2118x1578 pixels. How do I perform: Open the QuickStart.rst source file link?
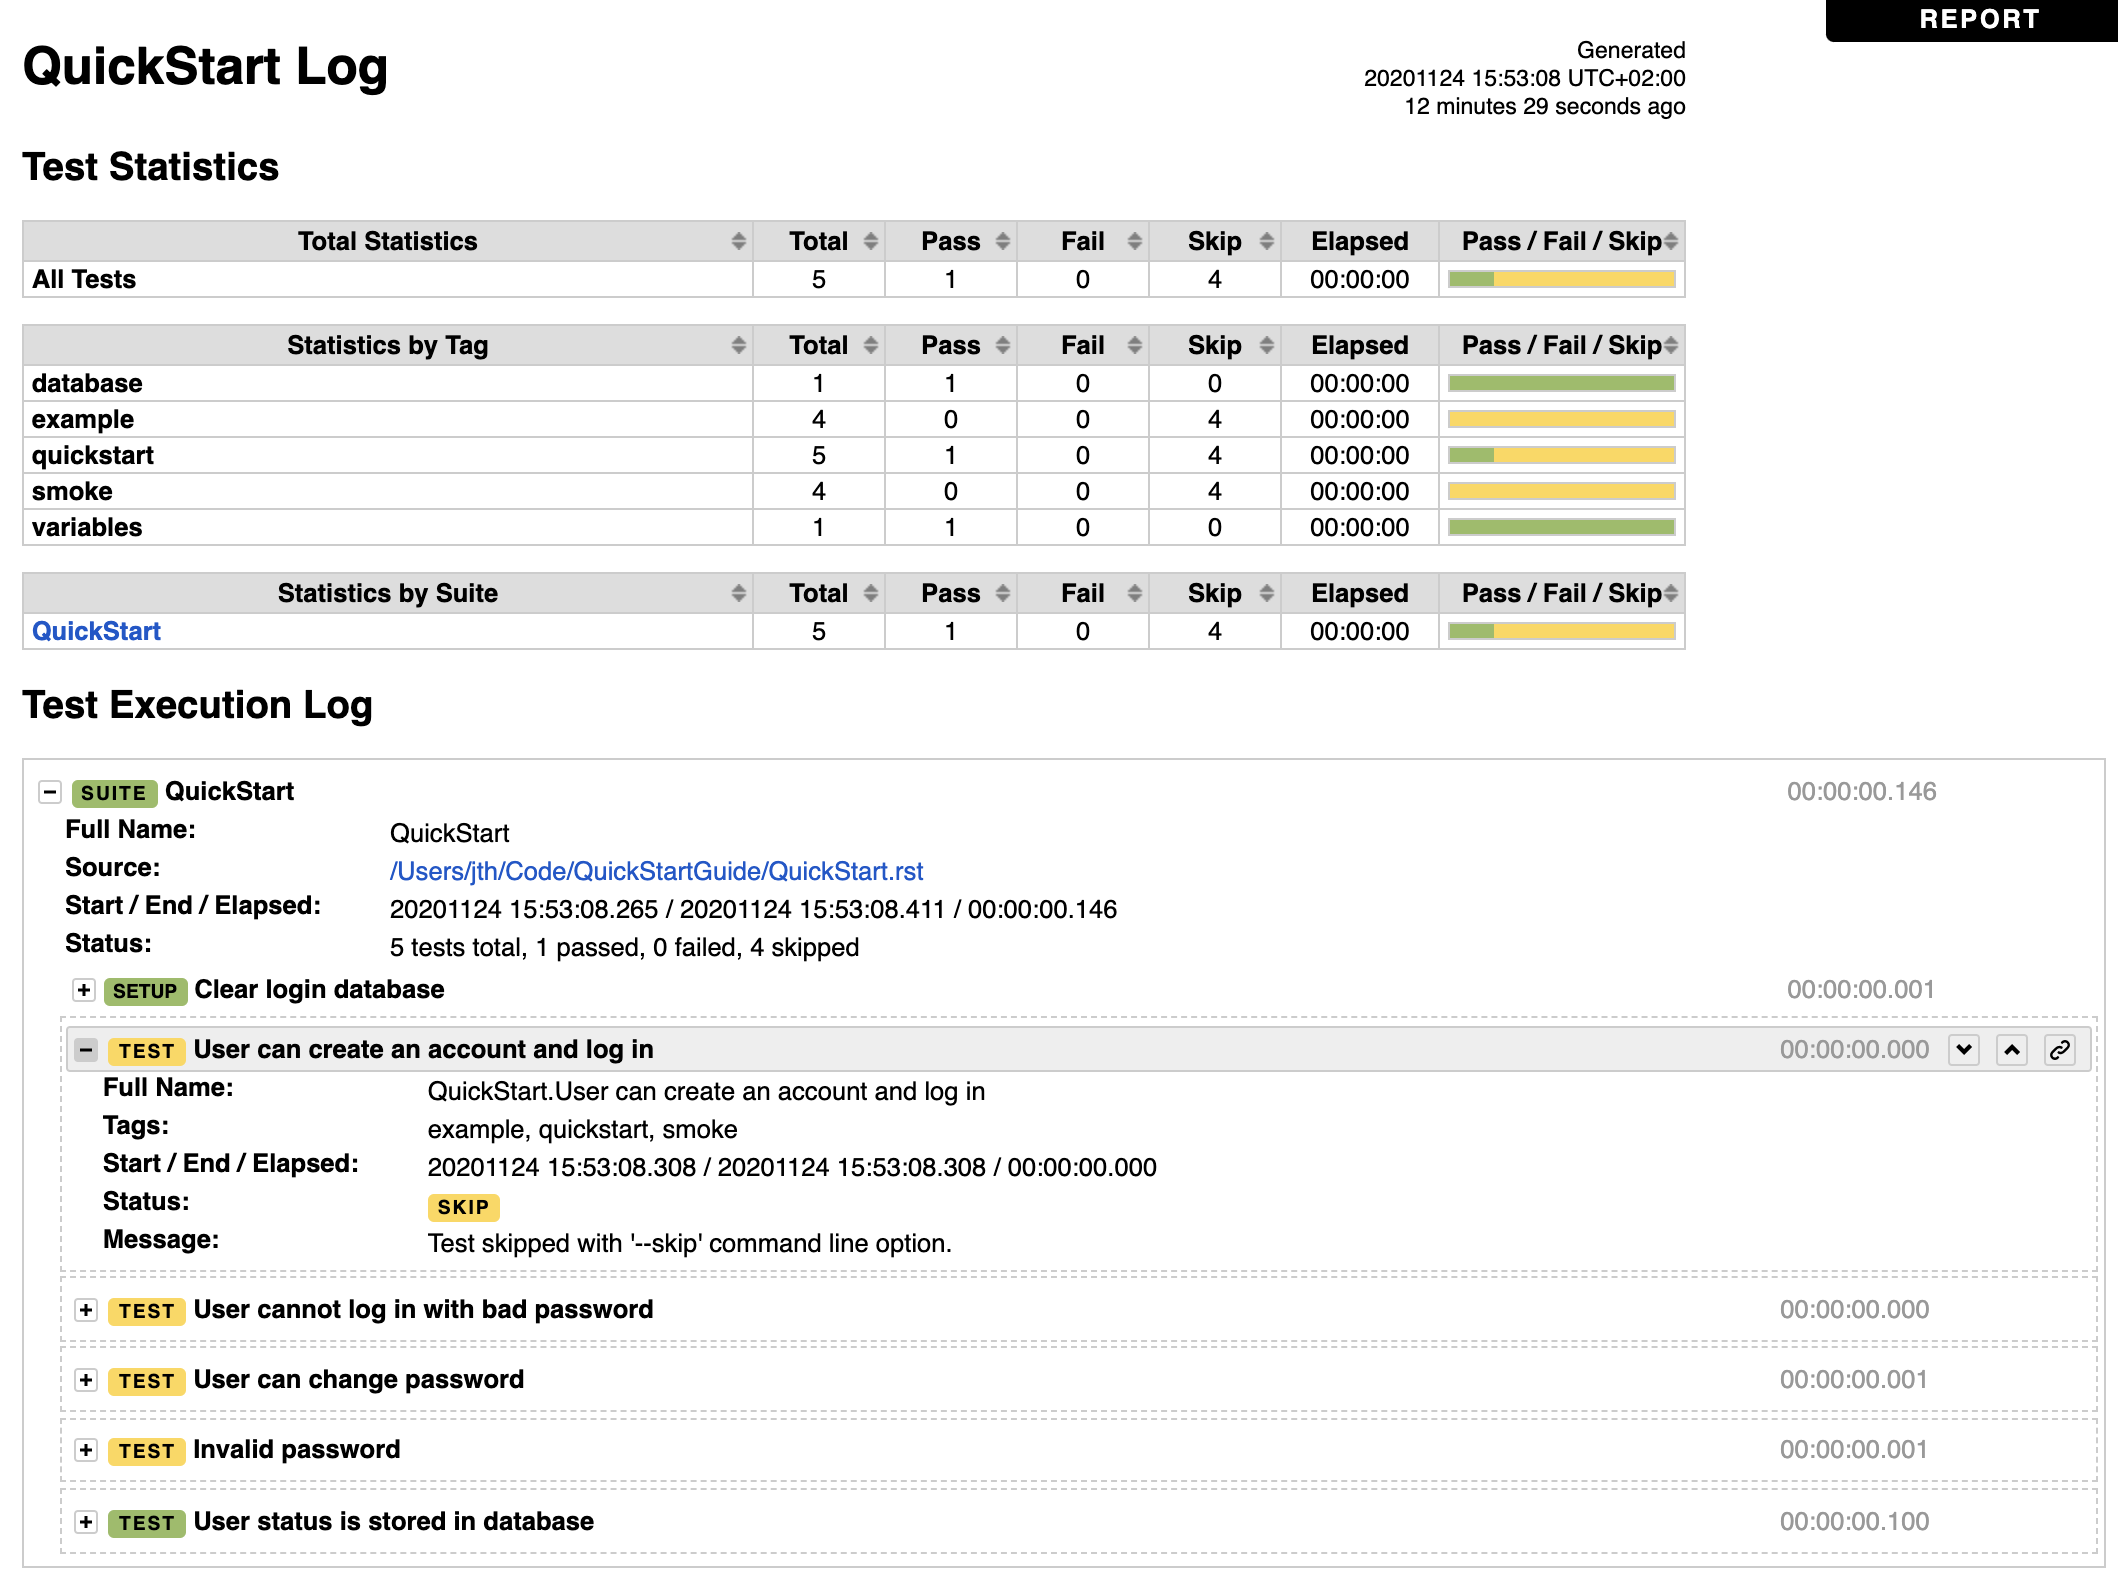point(656,870)
